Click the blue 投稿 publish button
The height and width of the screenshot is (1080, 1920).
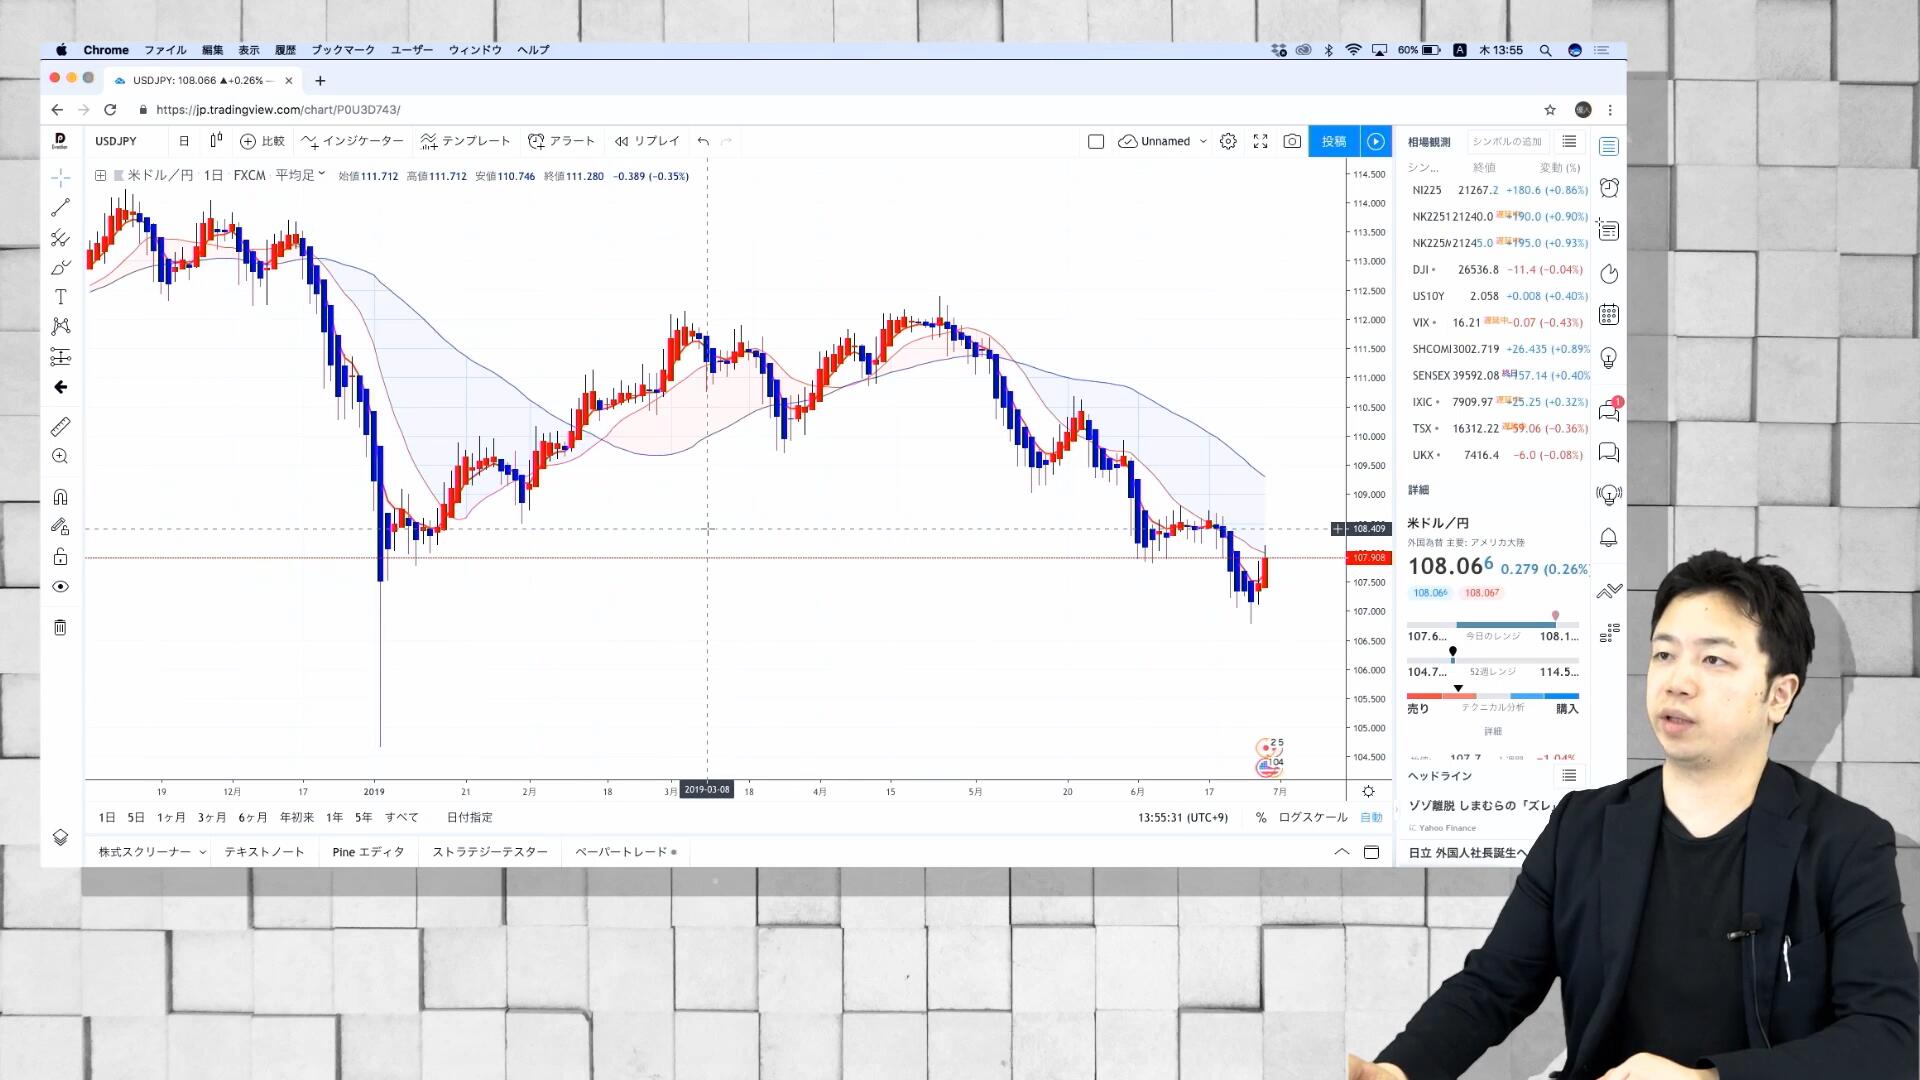(x=1333, y=141)
